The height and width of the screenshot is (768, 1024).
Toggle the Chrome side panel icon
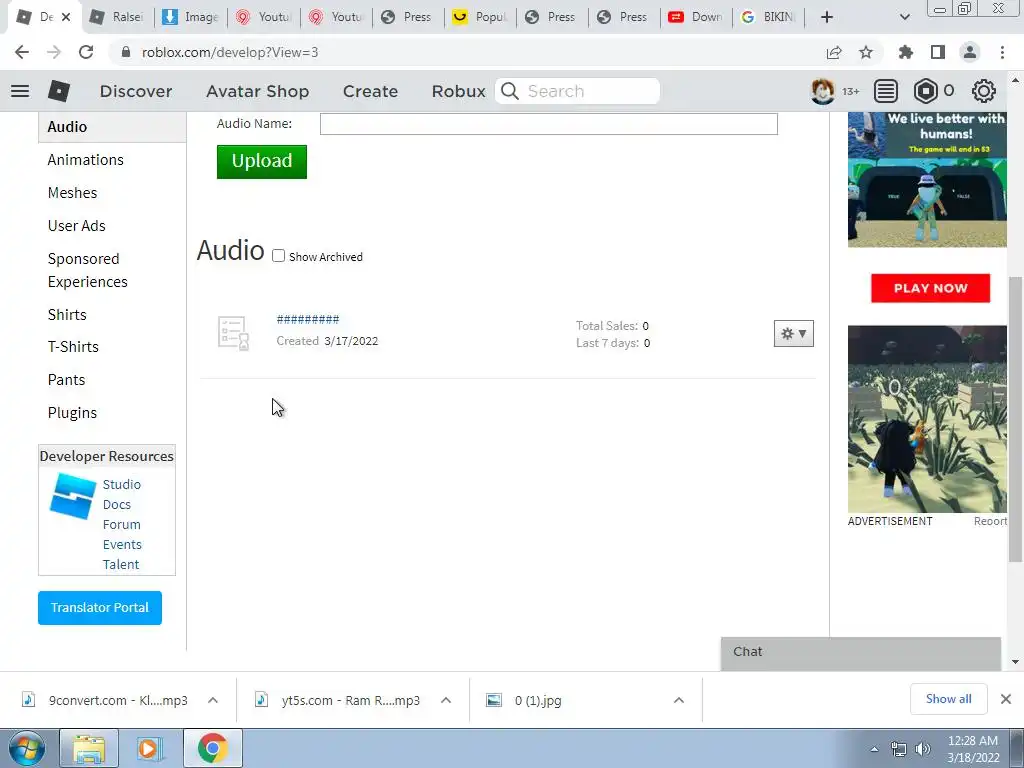938,52
